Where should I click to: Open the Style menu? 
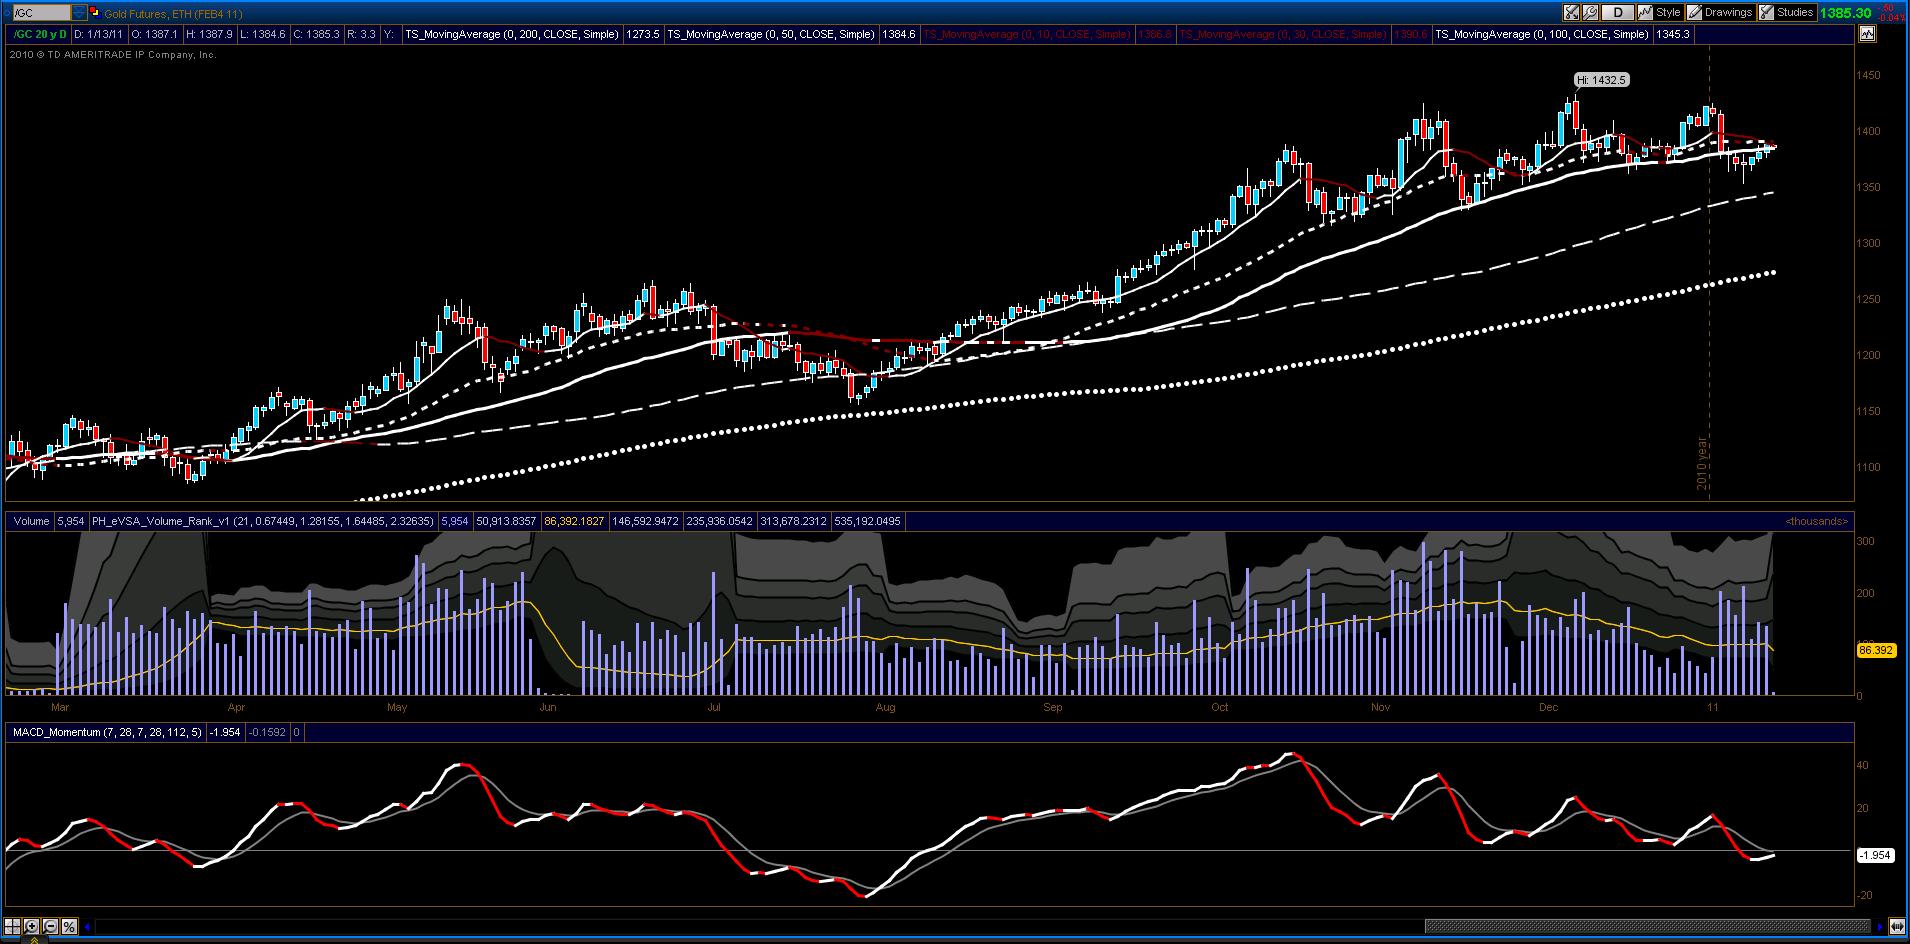click(1660, 13)
